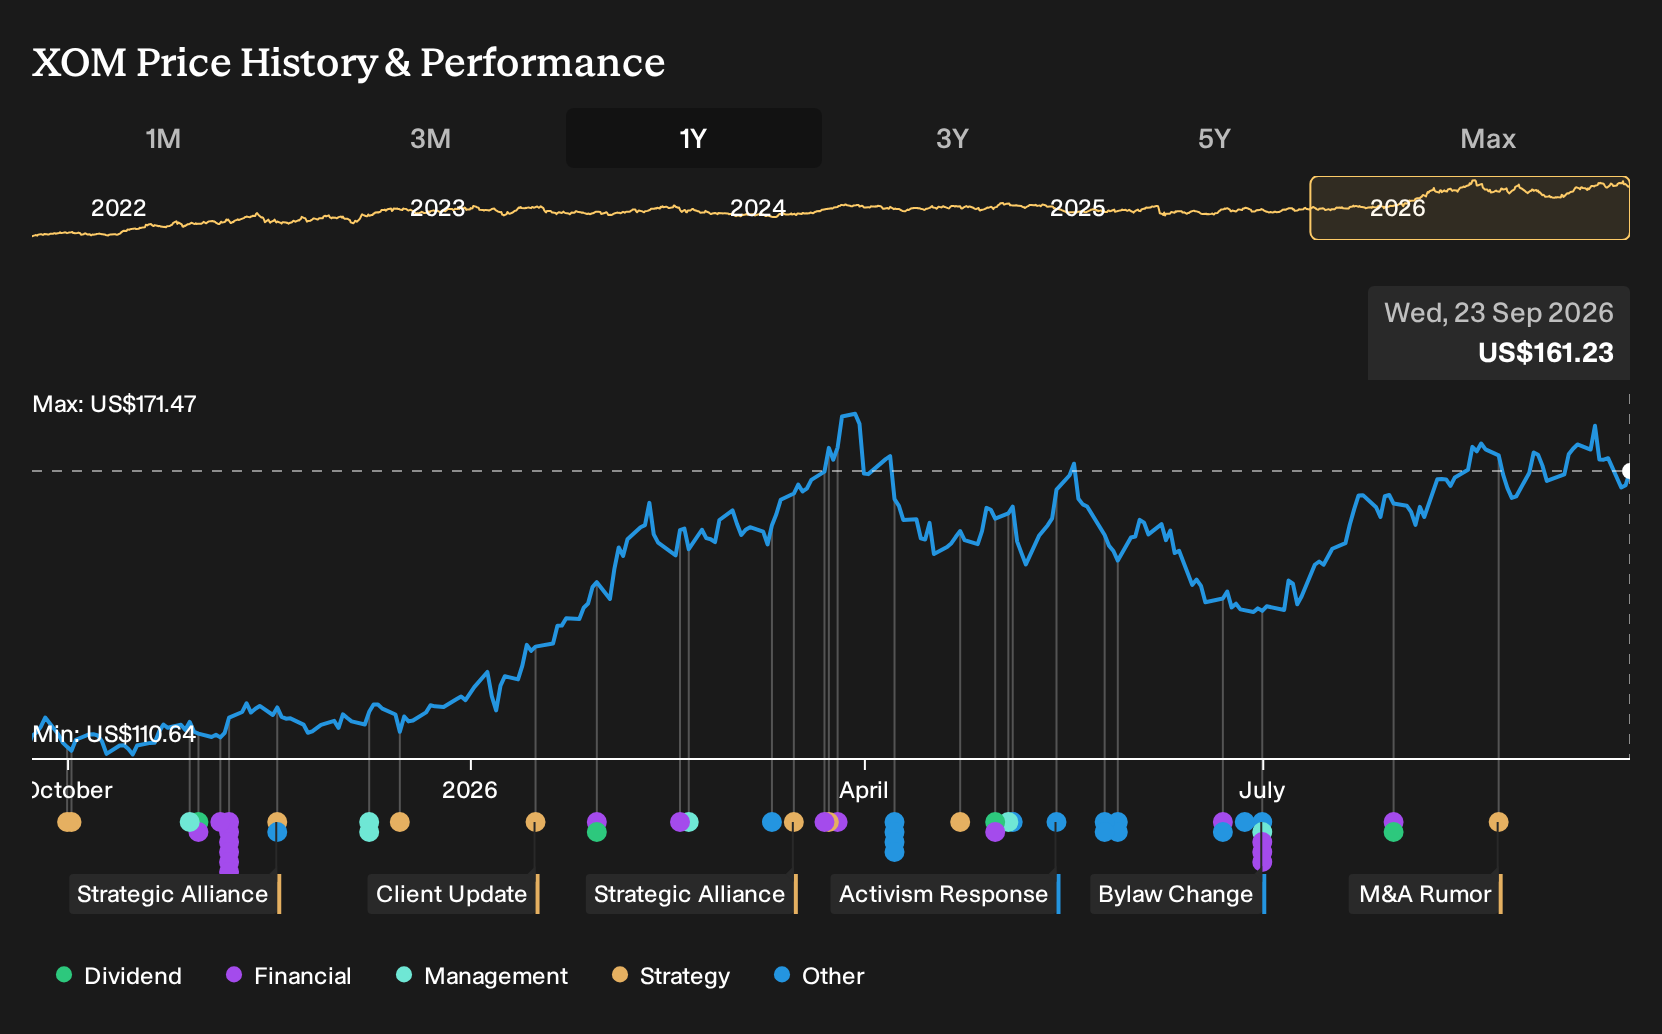Click the July axis label
The image size is (1662, 1034).
pos(1262,790)
